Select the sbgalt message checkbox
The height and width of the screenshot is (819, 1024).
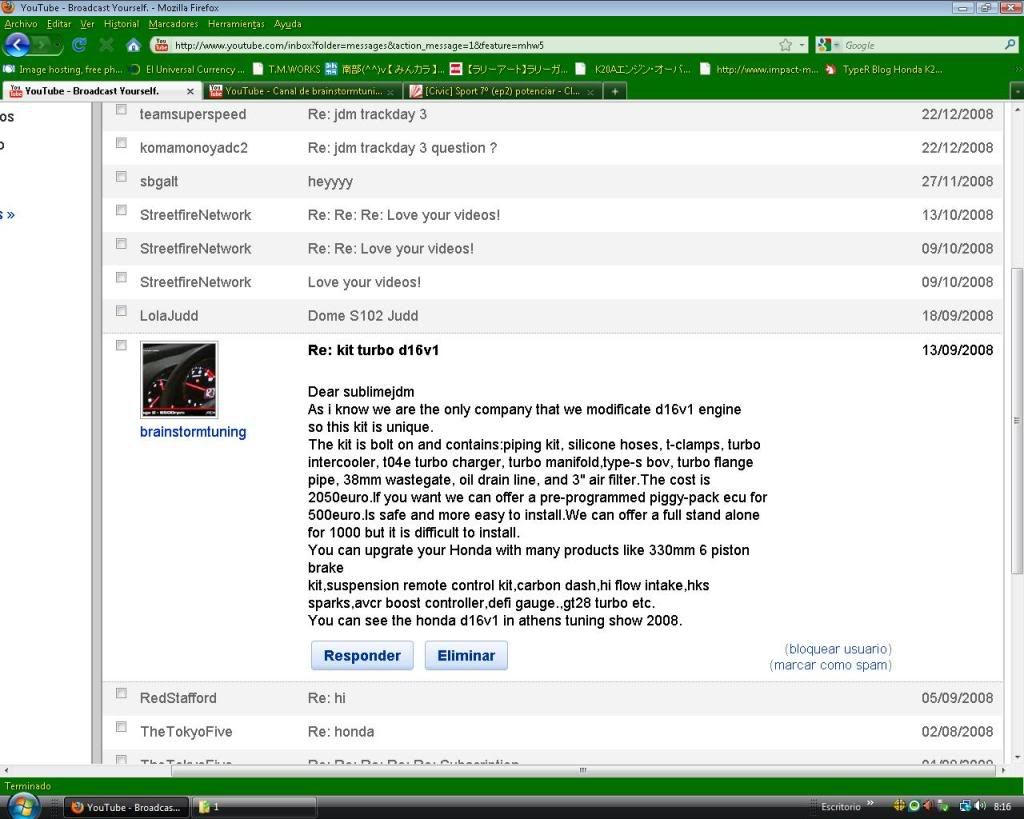click(x=121, y=176)
